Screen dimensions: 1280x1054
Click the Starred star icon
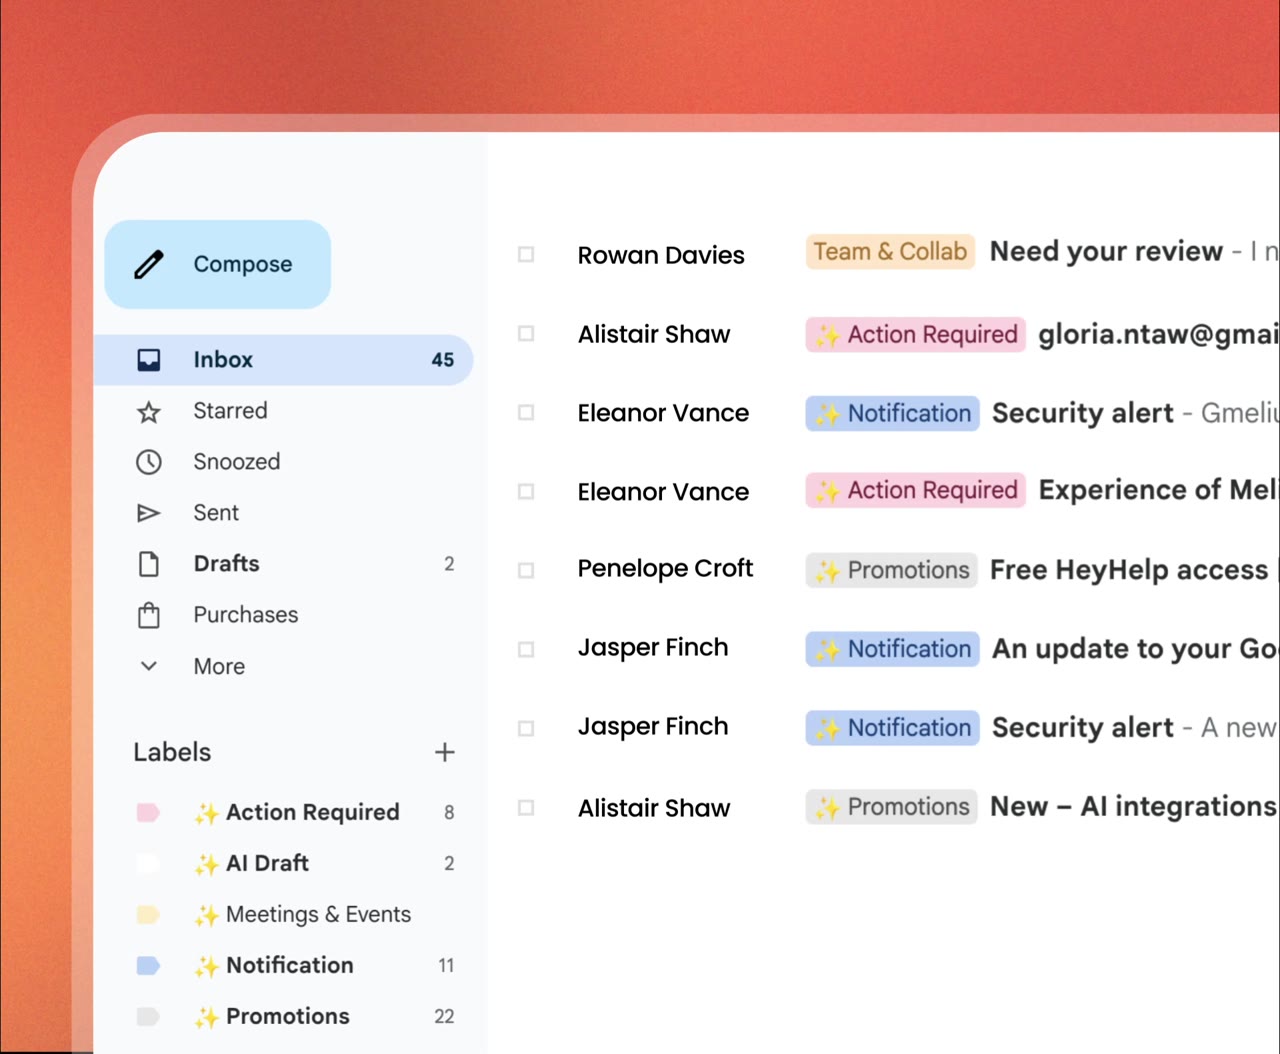[149, 412]
